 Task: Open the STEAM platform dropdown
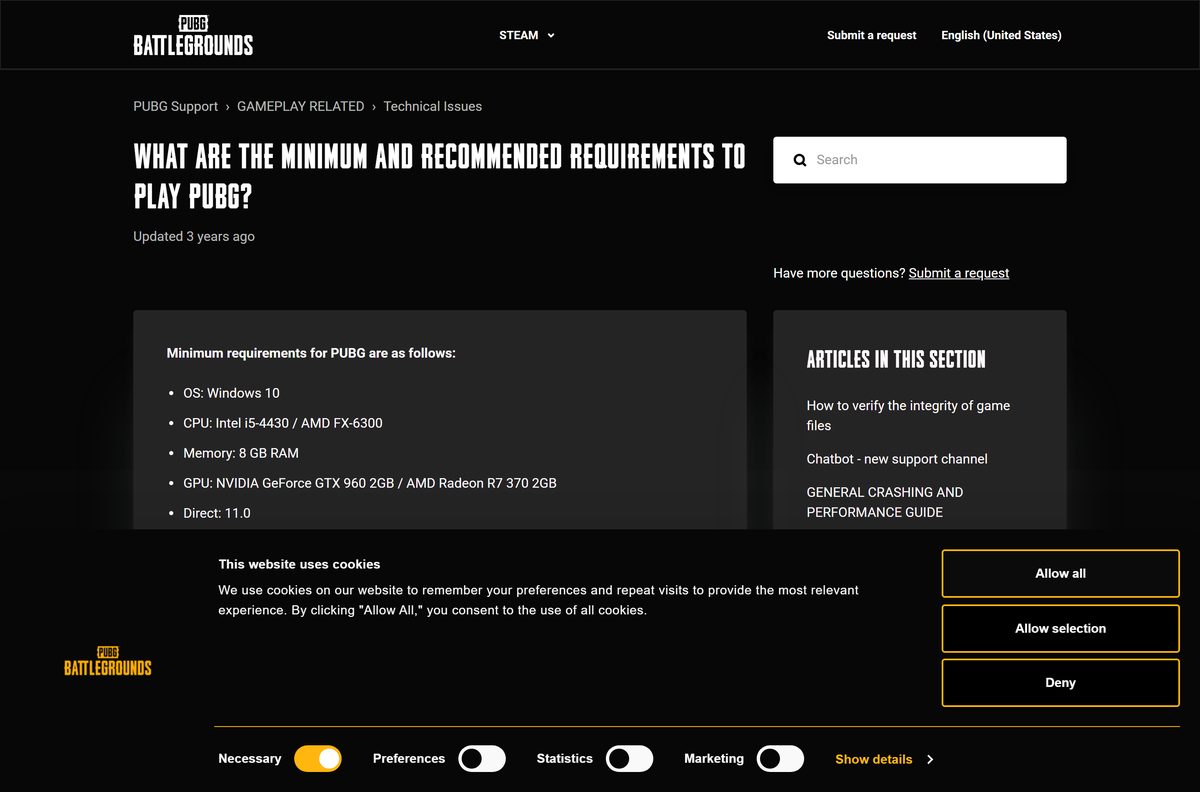click(527, 35)
